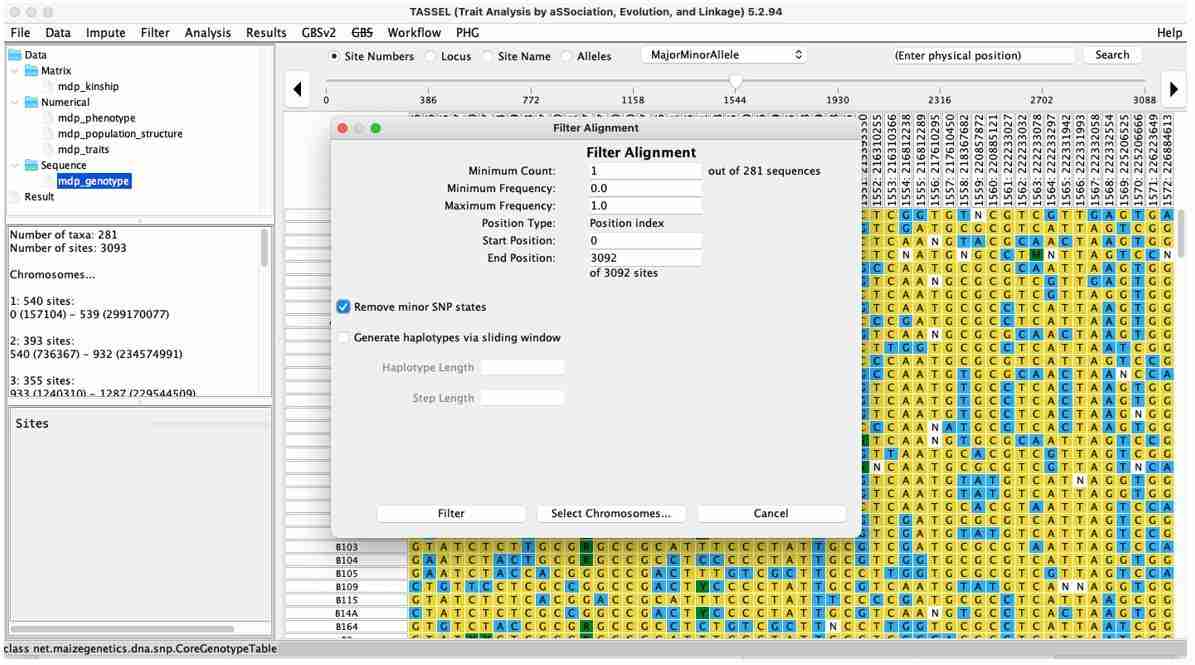
Task: Collapse the Matrix tree node
Action: (14, 71)
